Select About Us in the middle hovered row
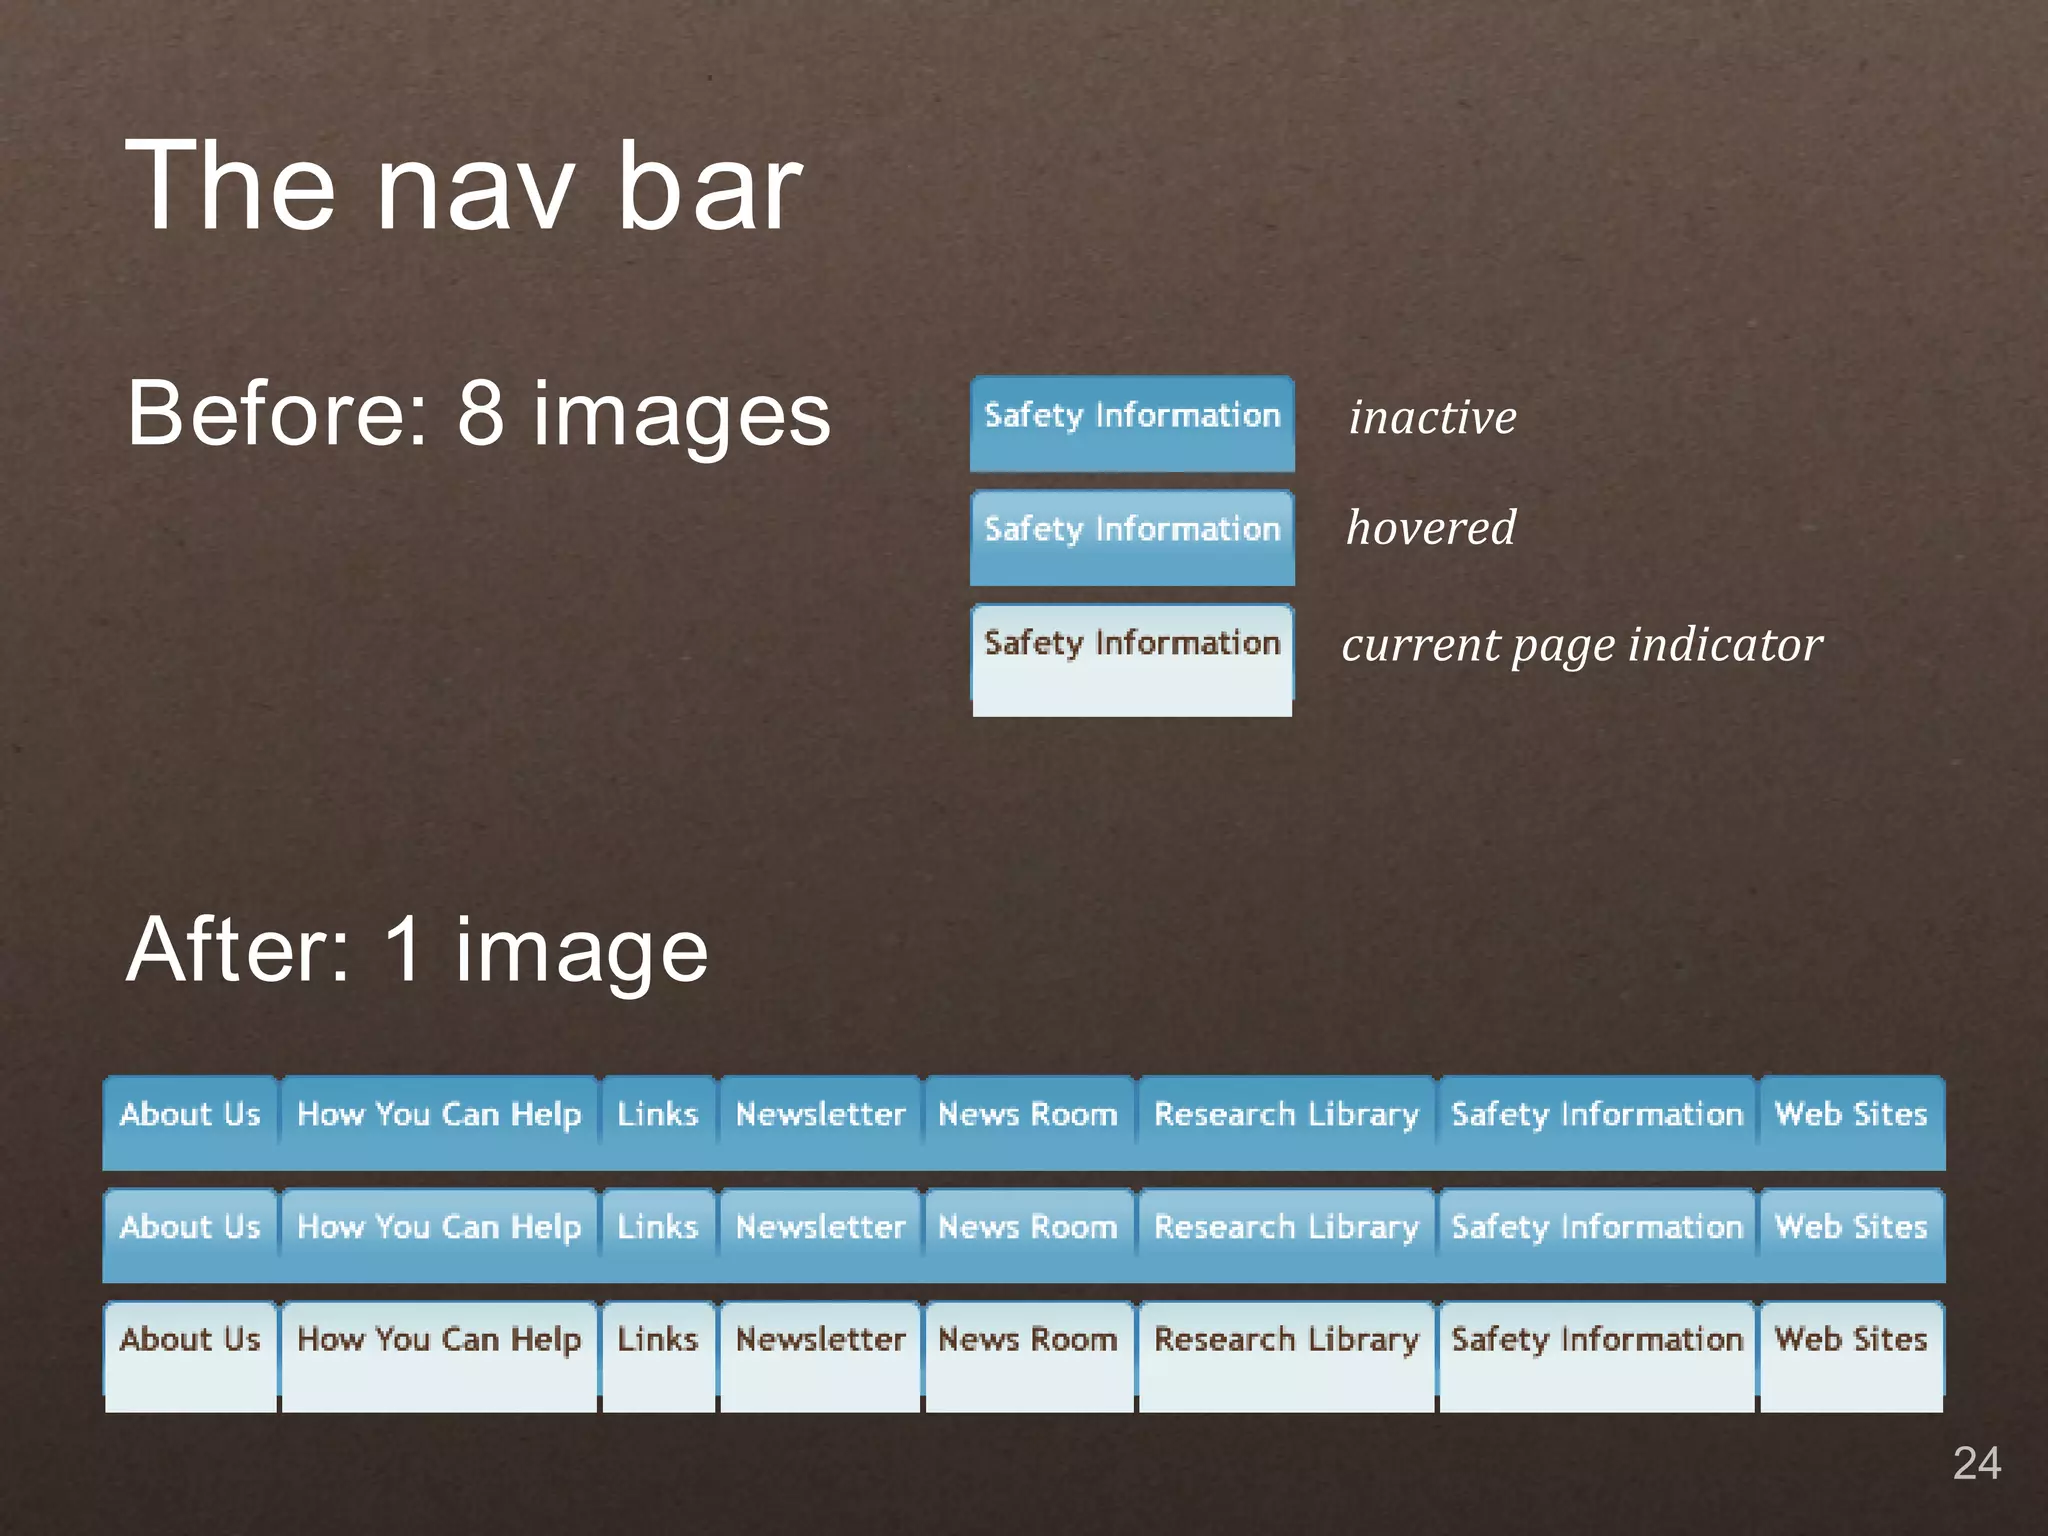2048x1536 pixels. click(190, 1236)
